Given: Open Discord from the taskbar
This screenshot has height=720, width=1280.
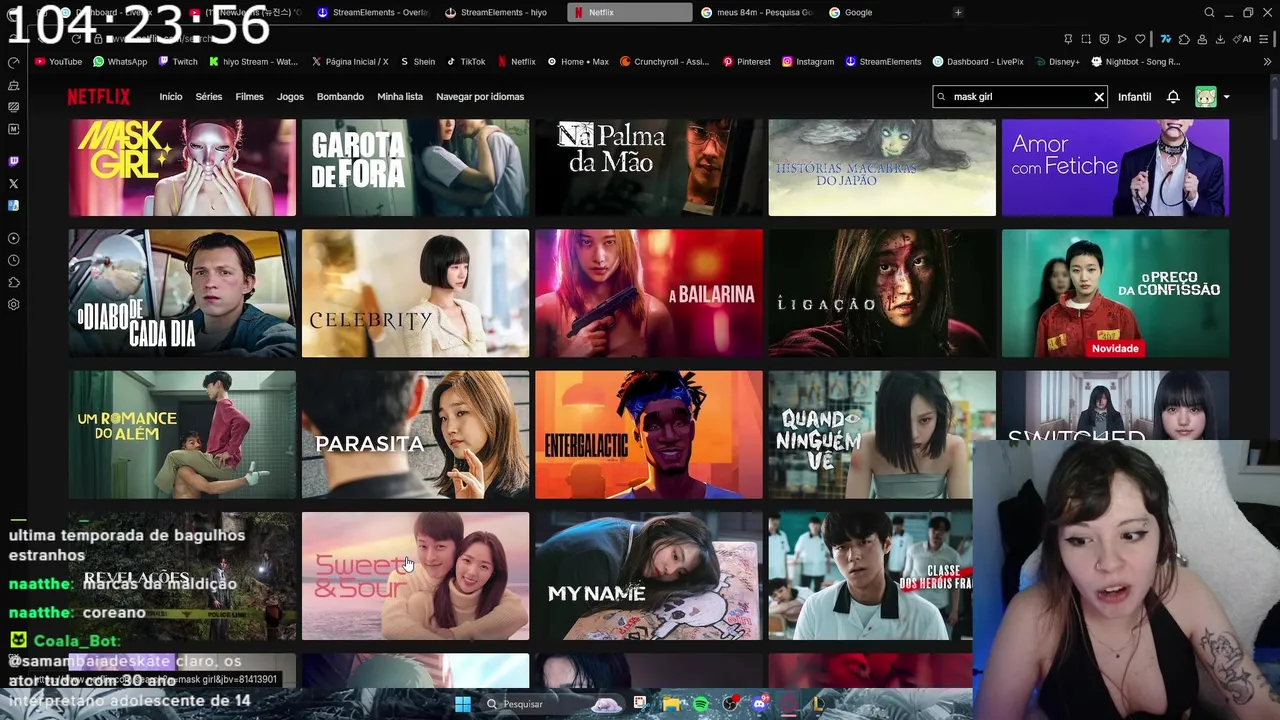Looking at the screenshot, I should point(760,704).
